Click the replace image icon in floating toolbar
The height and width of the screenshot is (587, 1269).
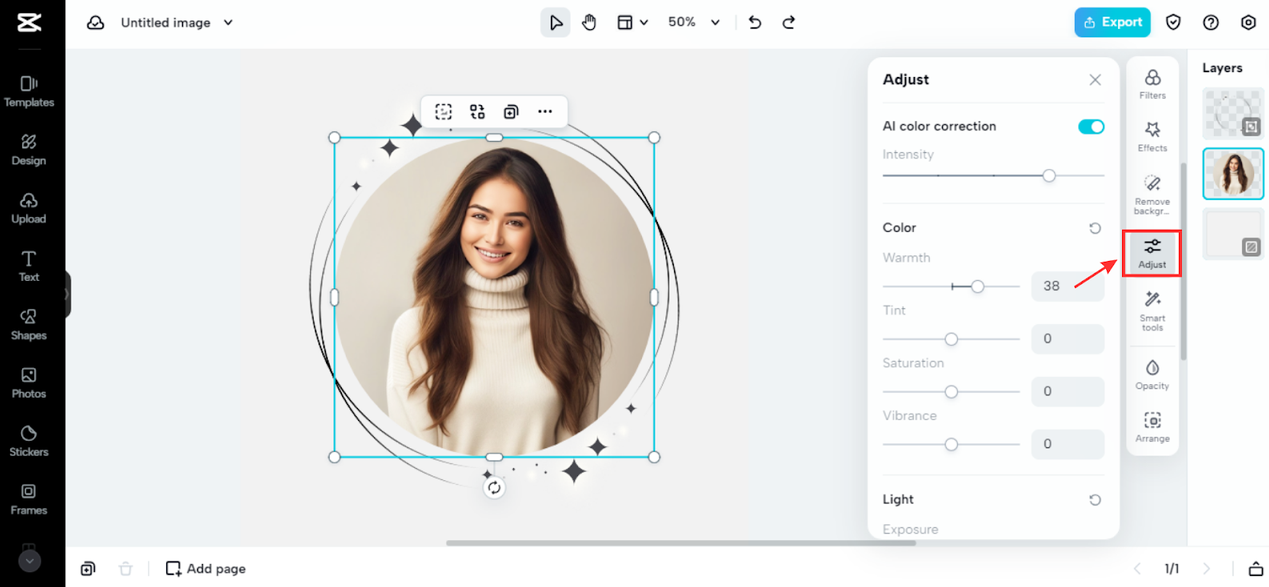coord(477,112)
